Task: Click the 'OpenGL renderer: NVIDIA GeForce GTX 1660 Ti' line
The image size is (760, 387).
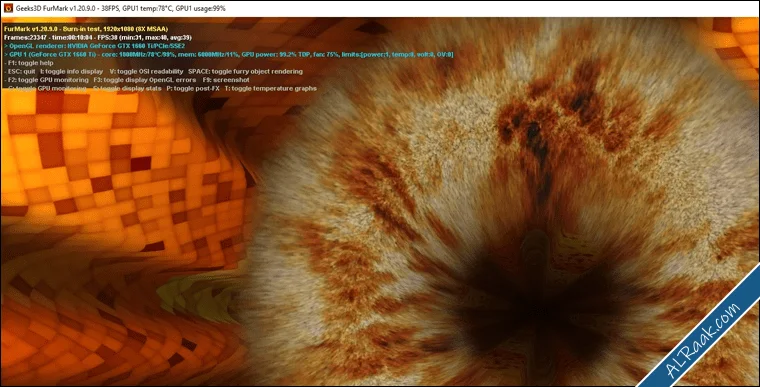Action: click(x=95, y=46)
